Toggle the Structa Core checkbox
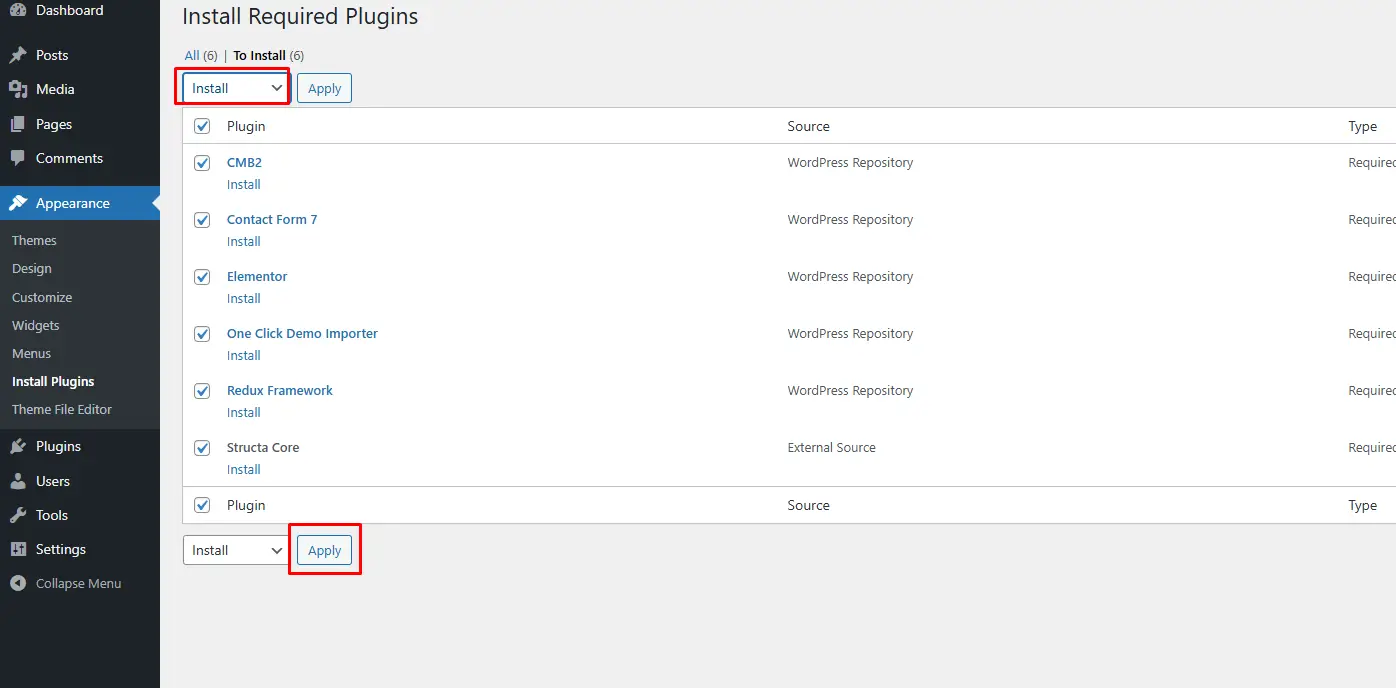 (202, 448)
